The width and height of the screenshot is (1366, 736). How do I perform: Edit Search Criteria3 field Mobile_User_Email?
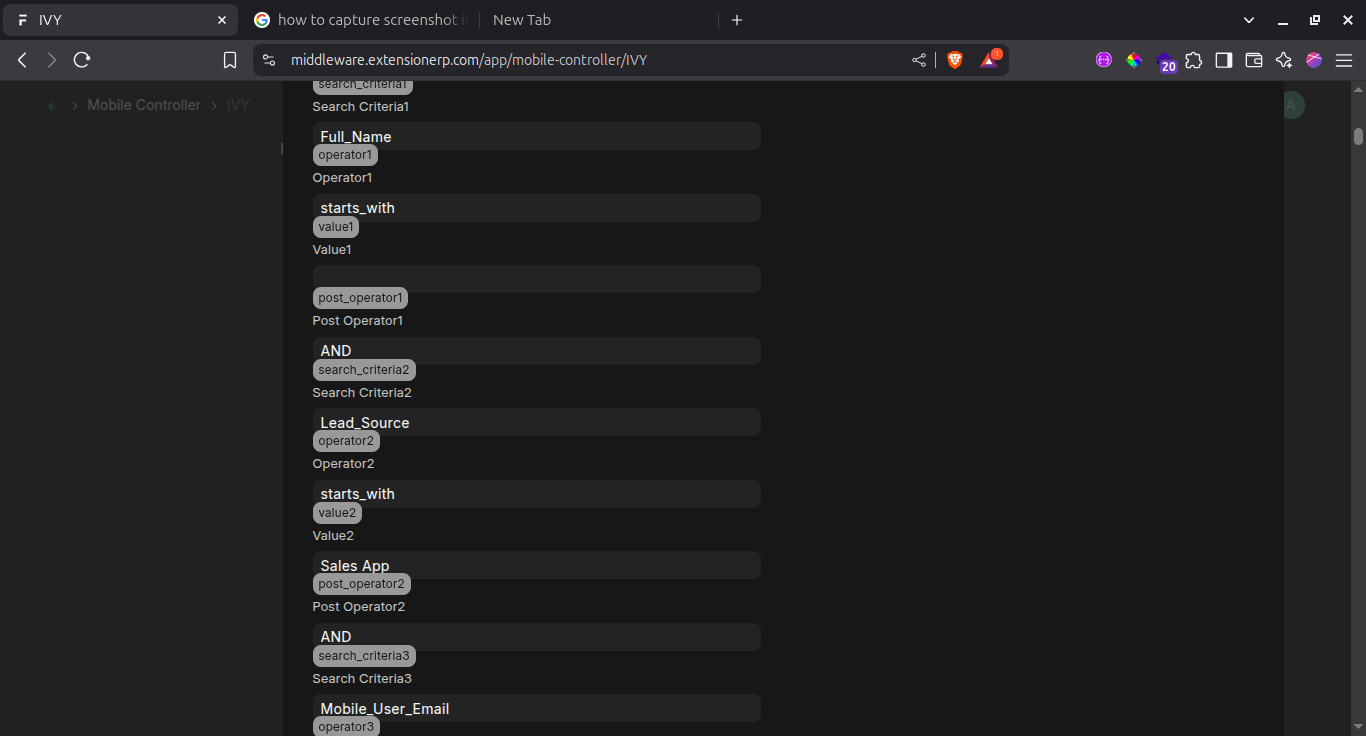point(537,708)
